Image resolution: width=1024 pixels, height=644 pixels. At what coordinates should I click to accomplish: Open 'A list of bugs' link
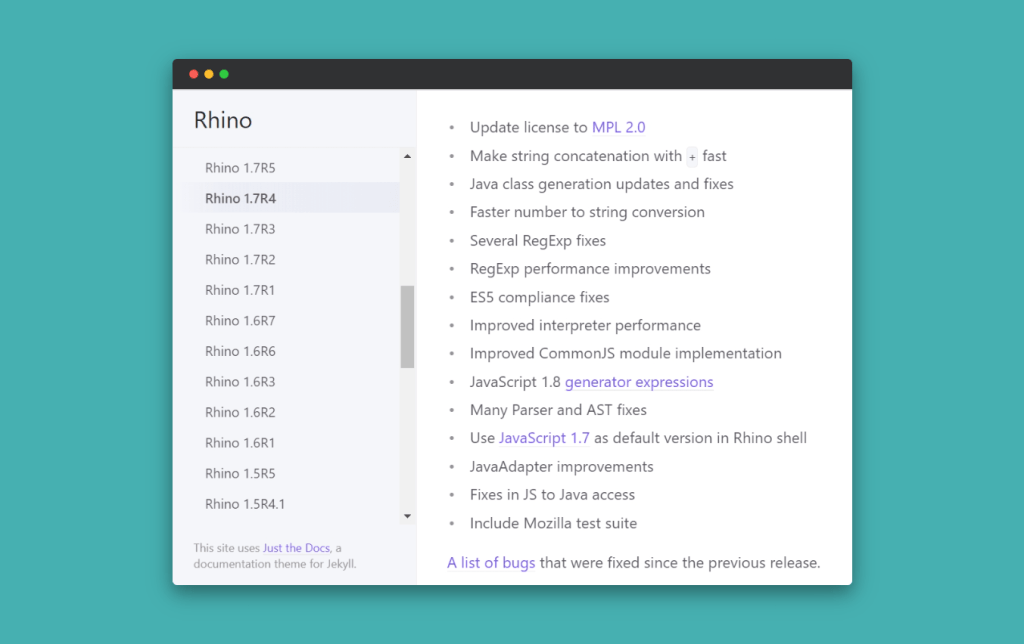(x=491, y=563)
